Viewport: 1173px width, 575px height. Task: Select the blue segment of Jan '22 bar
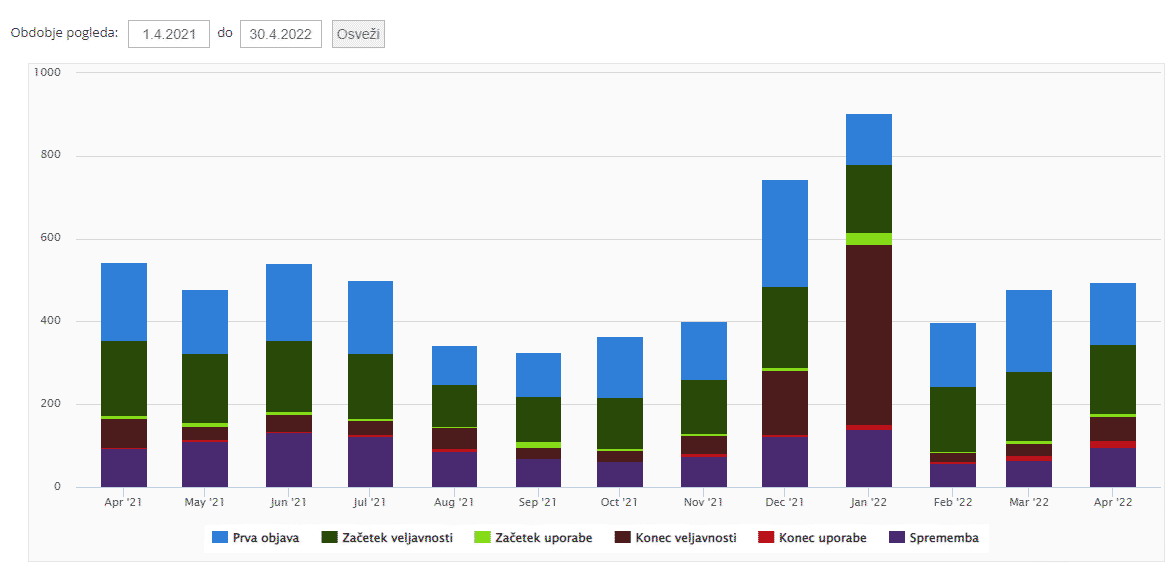pos(868,139)
